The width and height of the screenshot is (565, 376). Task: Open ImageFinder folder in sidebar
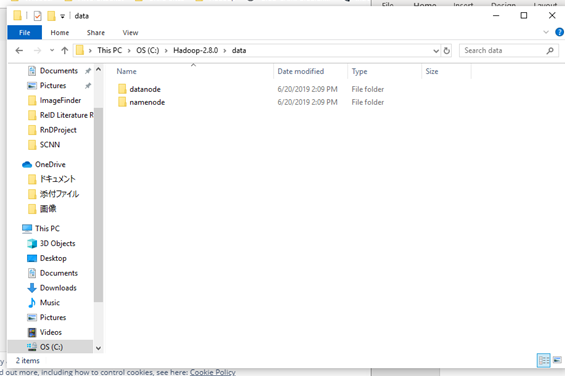[x=60, y=100]
